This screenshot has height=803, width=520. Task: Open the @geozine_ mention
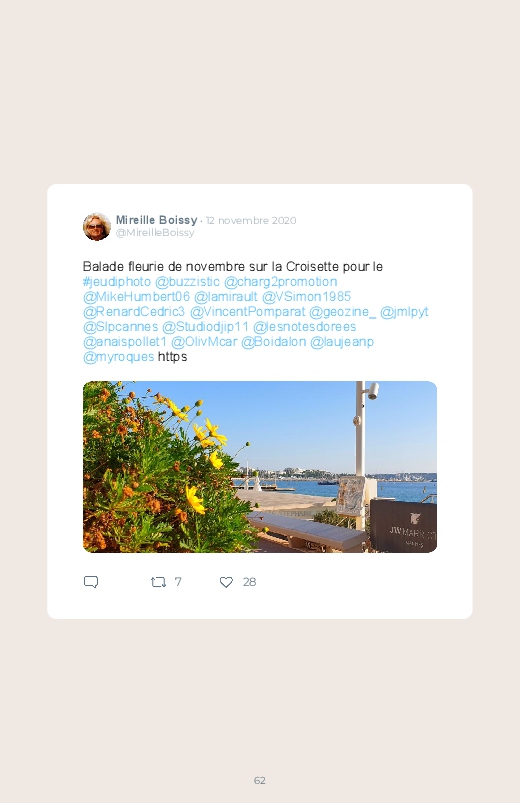tap(342, 311)
